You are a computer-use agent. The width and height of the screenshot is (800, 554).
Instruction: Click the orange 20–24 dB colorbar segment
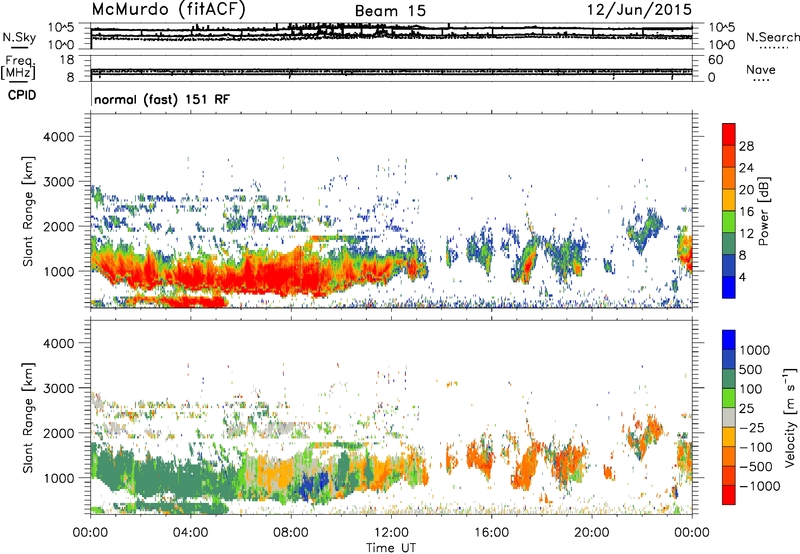(x=729, y=178)
